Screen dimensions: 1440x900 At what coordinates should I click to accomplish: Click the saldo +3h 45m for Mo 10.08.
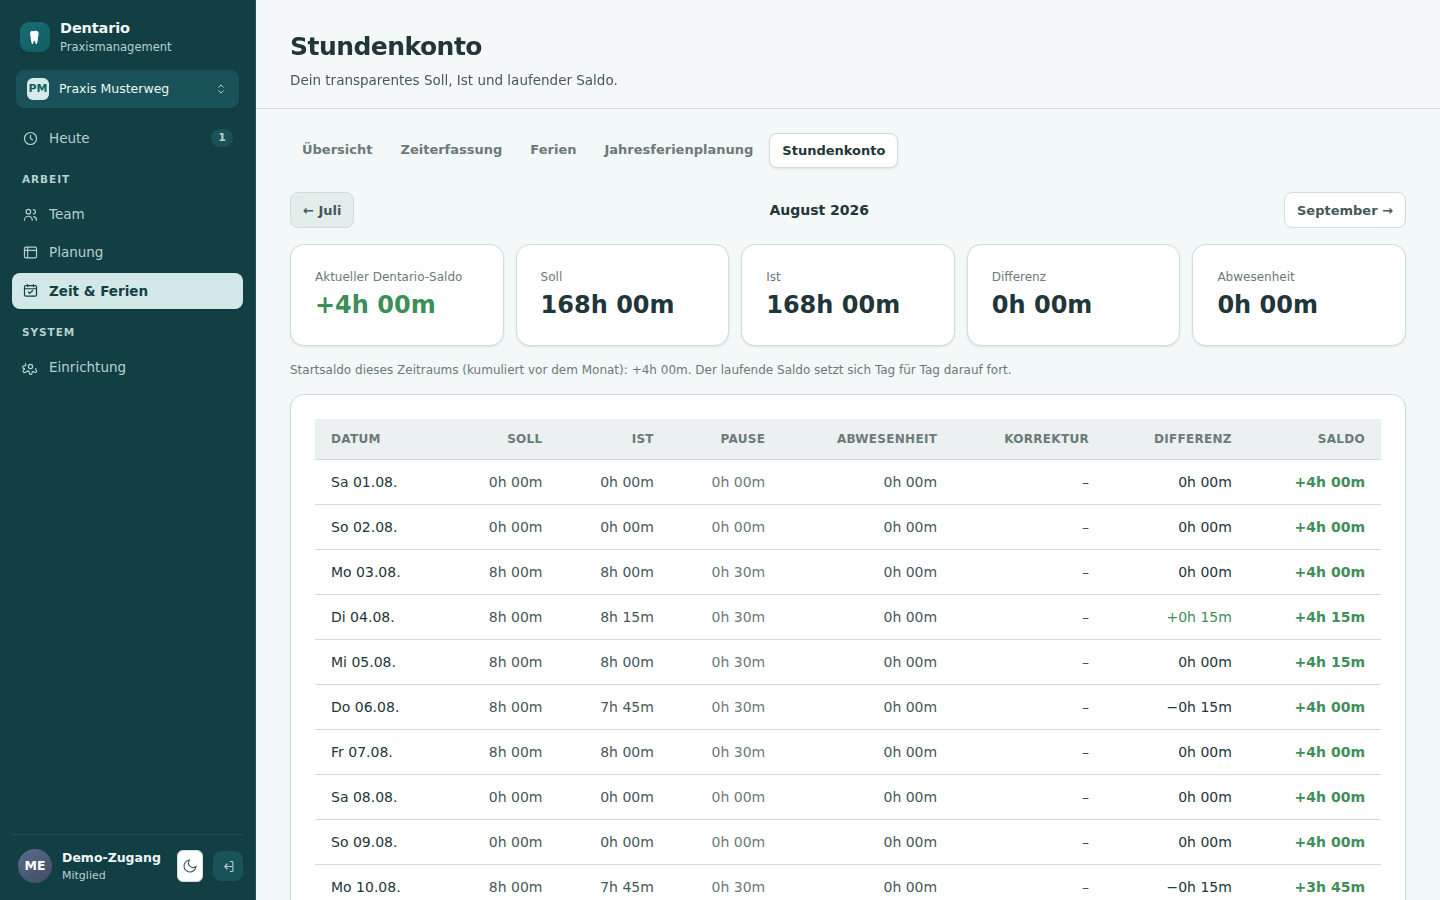pos(1330,887)
